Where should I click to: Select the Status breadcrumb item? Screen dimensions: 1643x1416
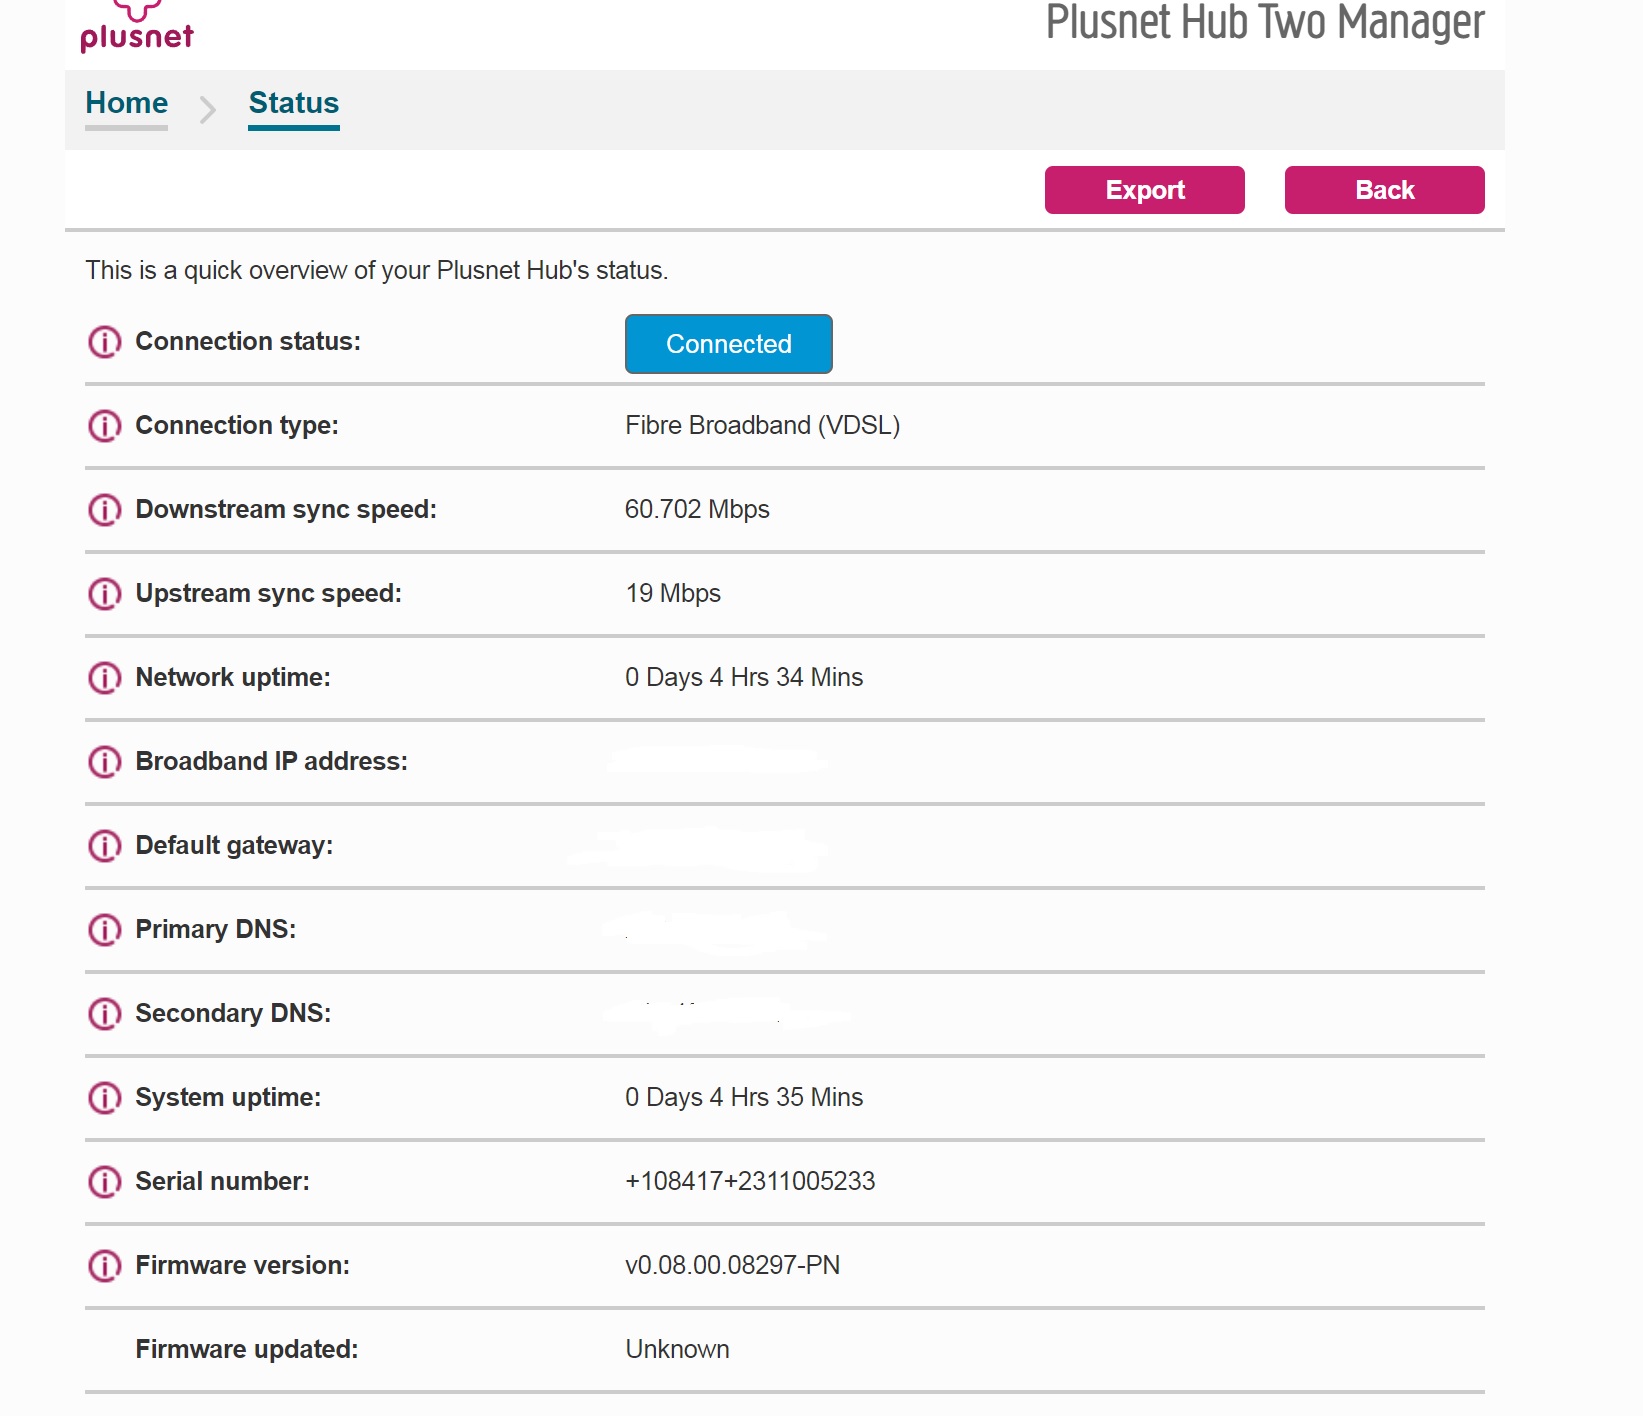(x=293, y=103)
